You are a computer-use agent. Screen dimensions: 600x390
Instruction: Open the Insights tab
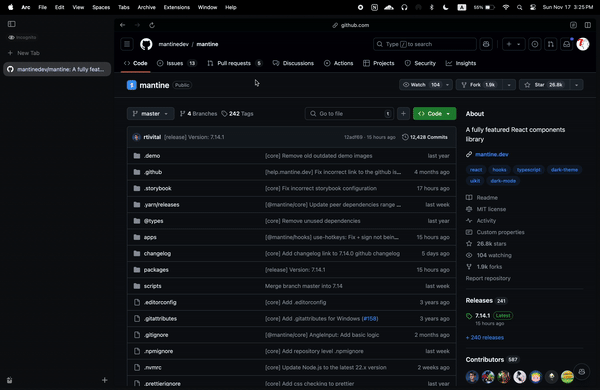[461, 63]
